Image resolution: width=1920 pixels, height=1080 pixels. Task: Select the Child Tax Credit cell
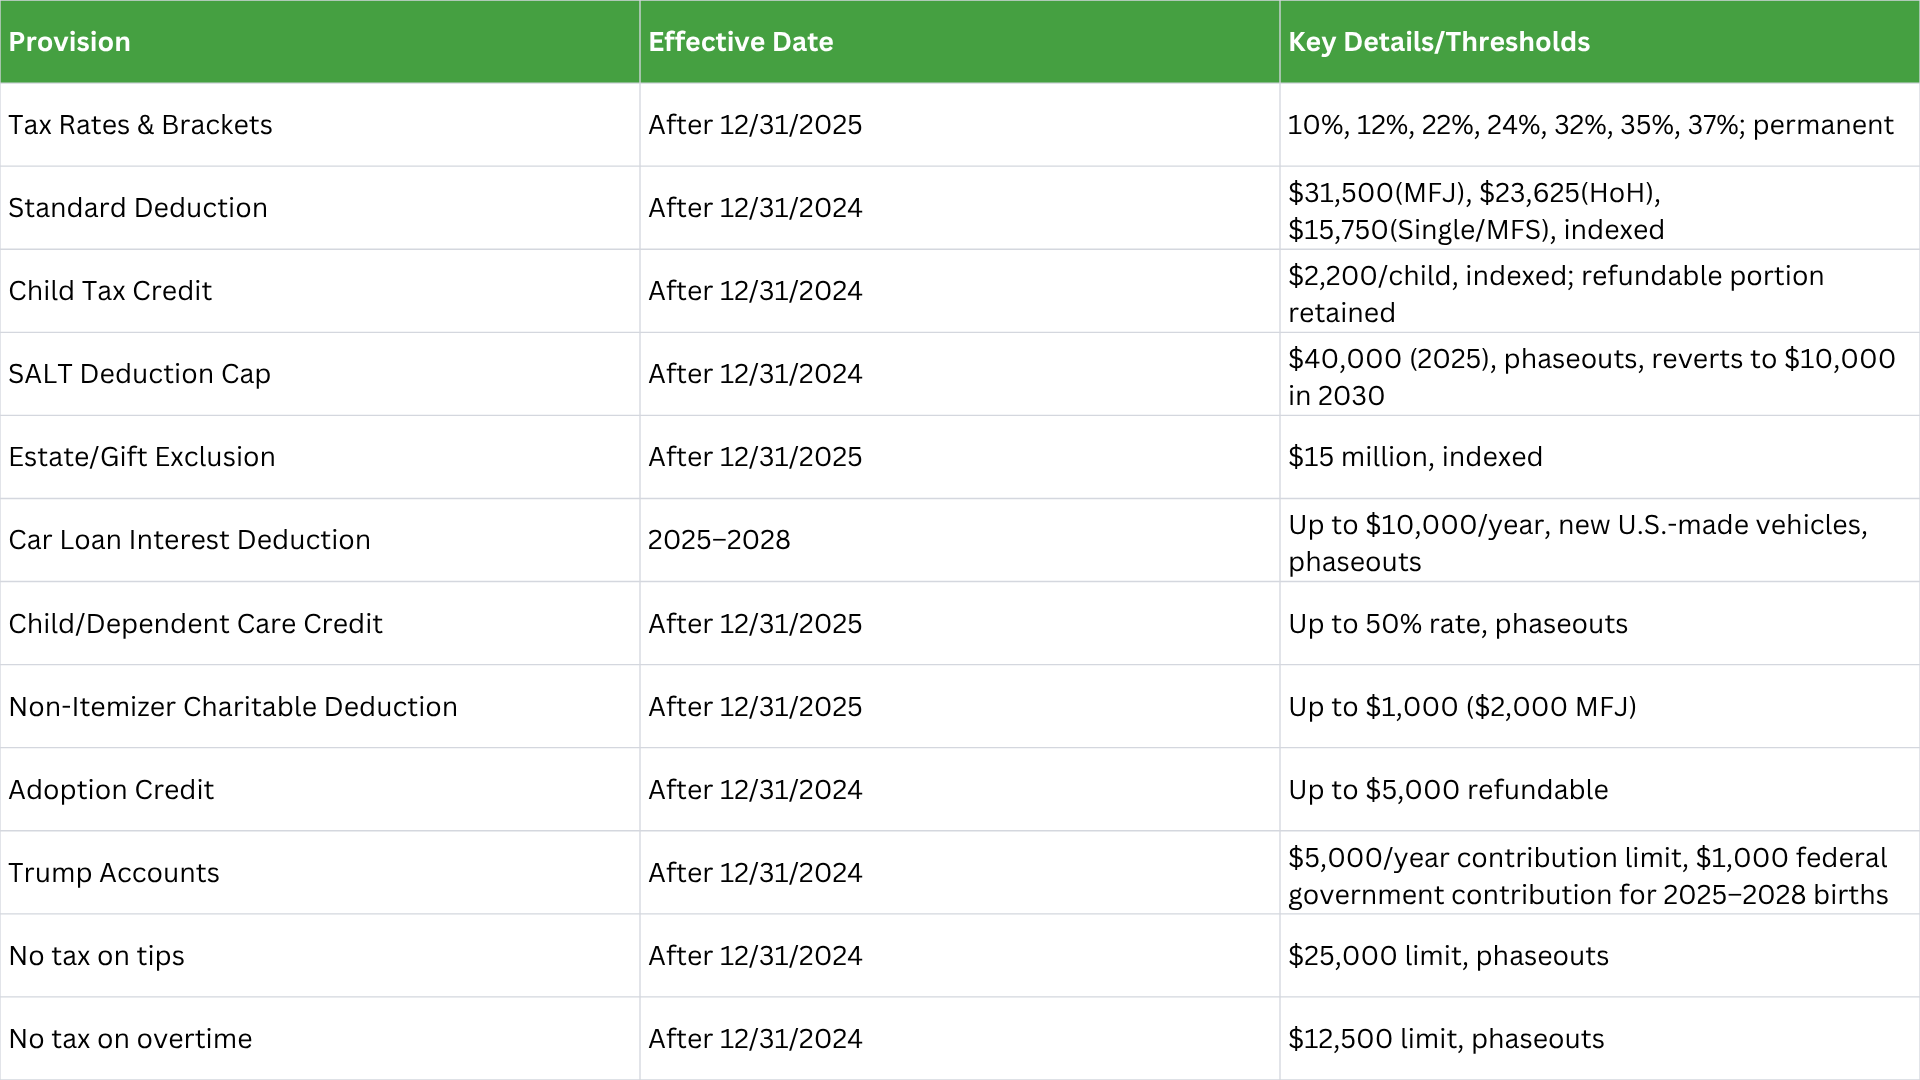[320, 291]
